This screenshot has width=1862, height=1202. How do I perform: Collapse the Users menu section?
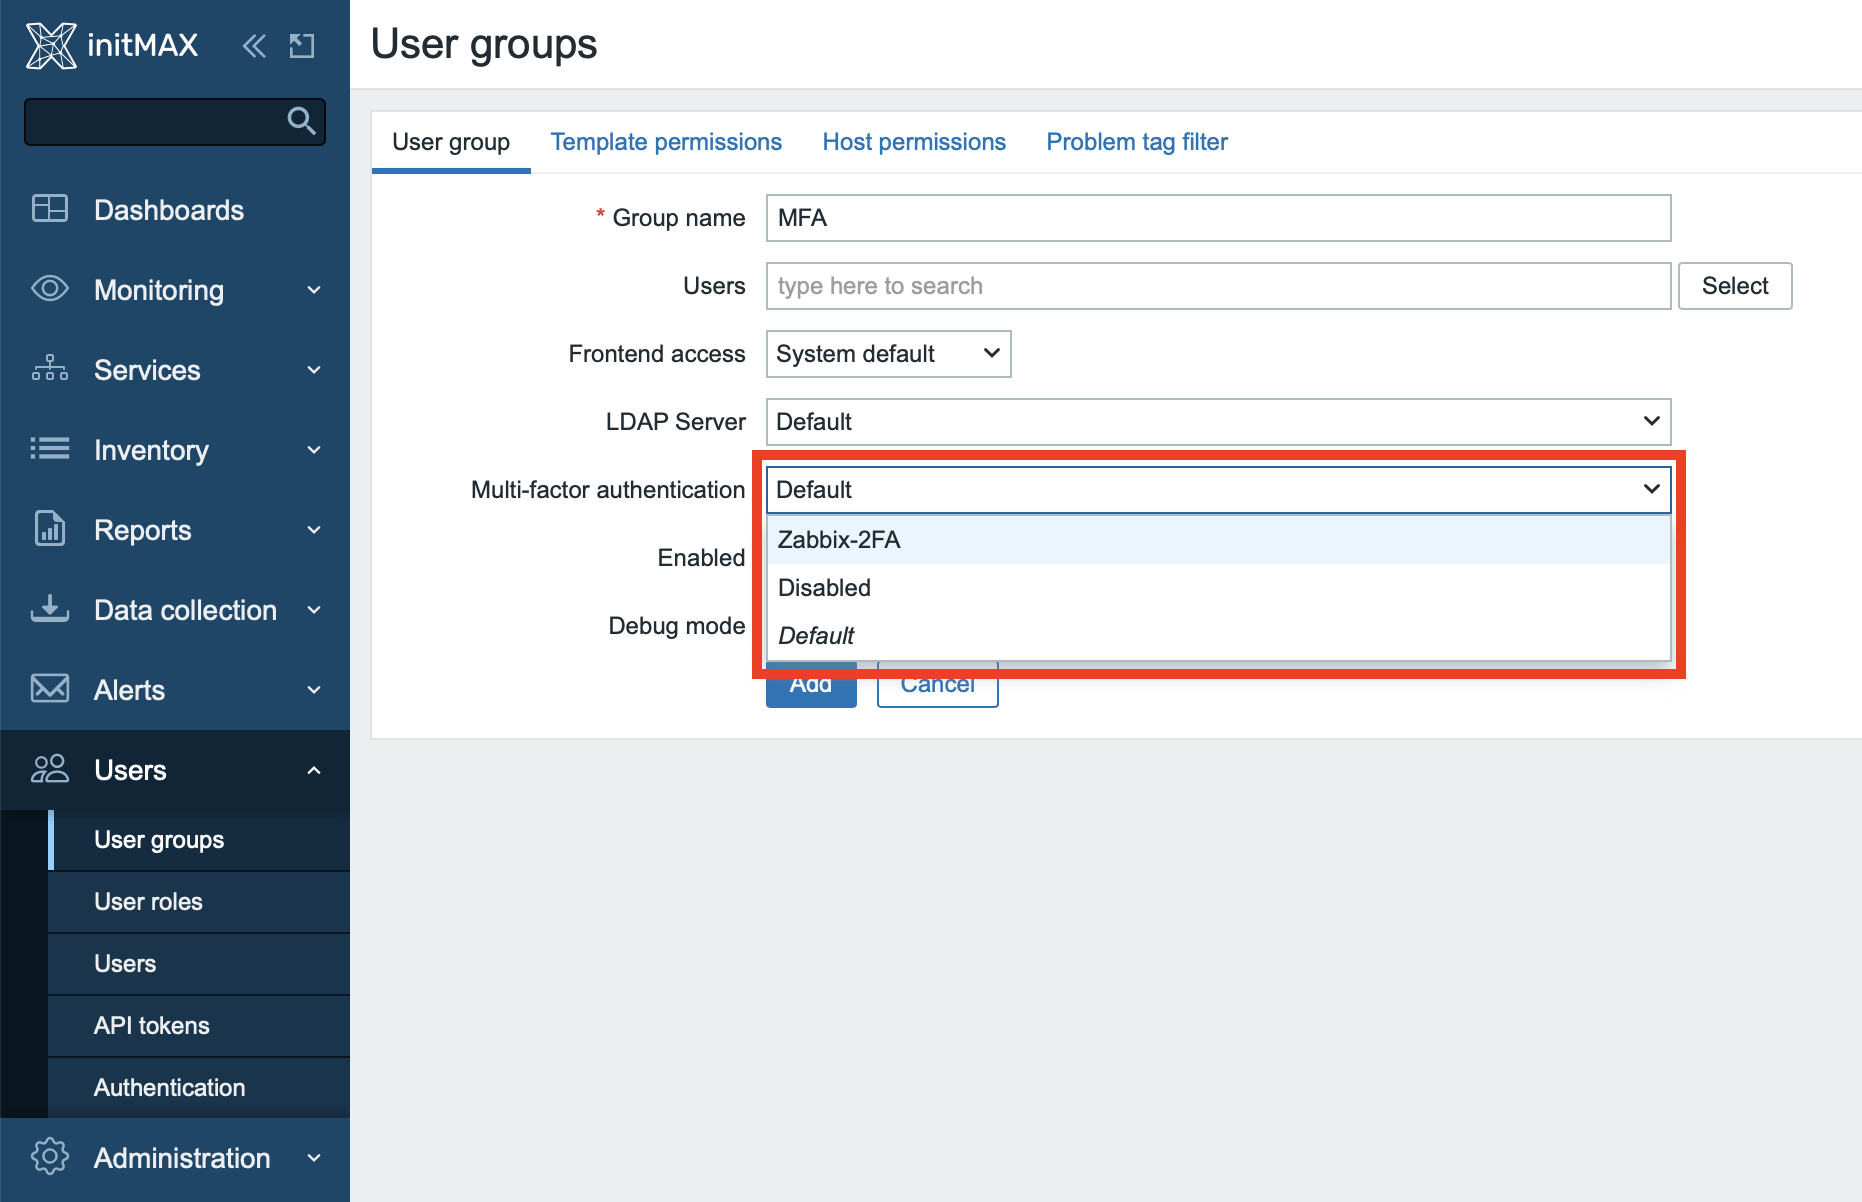click(x=314, y=770)
